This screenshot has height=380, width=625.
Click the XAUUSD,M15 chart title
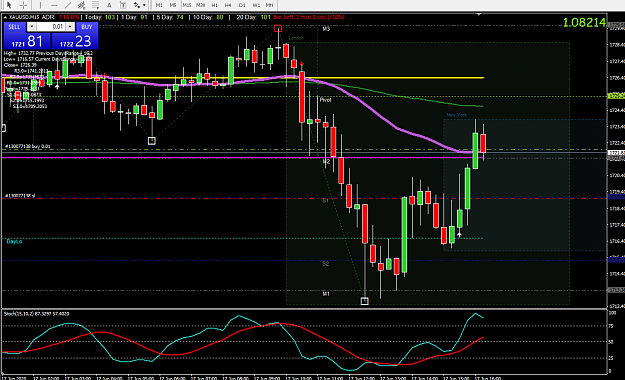(x=24, y=17)
